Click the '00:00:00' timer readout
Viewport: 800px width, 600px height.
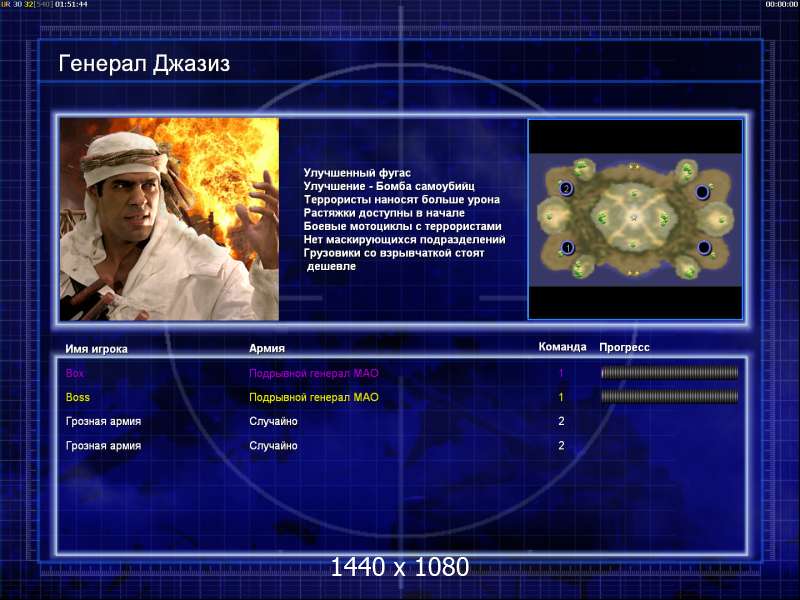782,4
